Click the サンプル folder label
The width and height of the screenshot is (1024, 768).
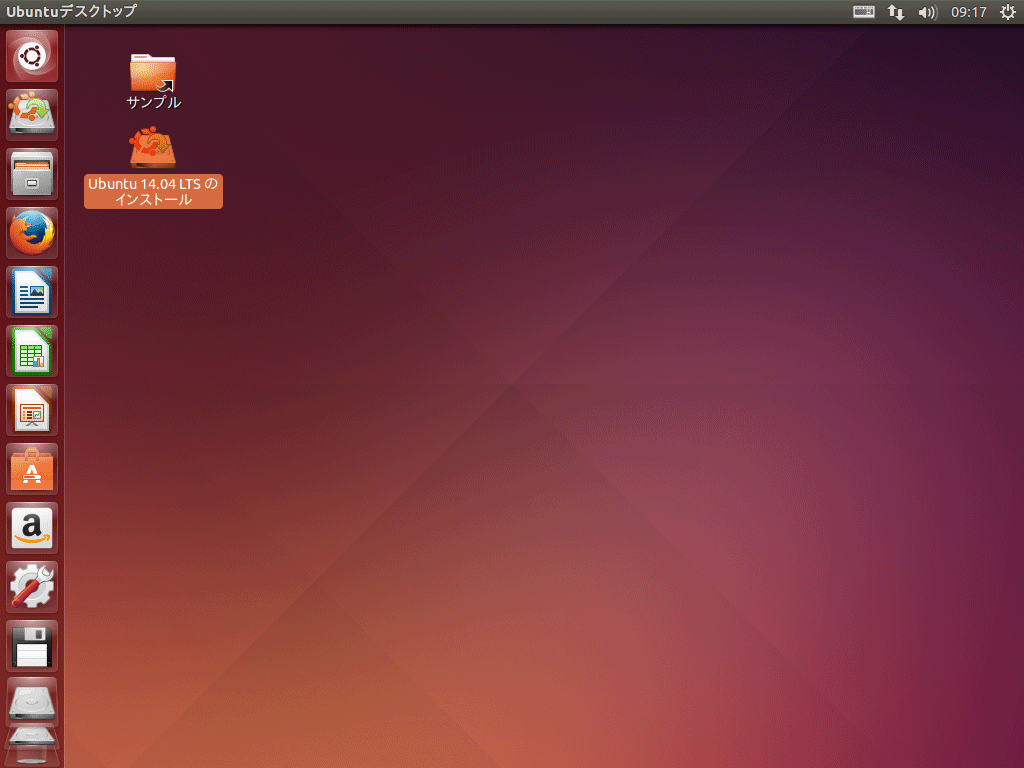[x=153, y=102]
